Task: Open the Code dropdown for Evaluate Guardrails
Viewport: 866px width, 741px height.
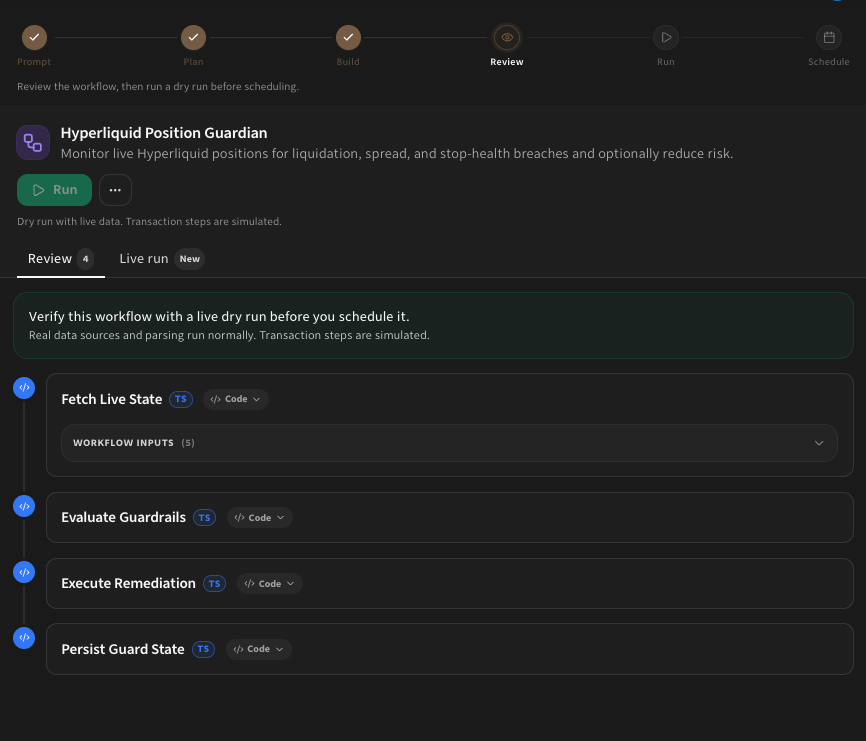Action: click(259, 517)
